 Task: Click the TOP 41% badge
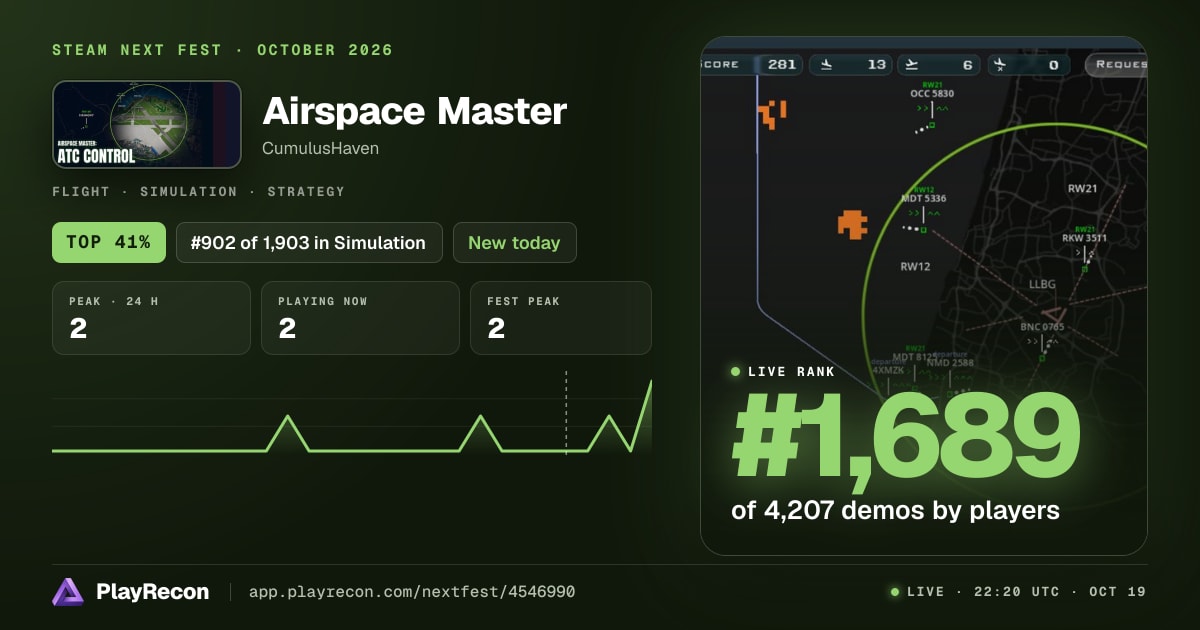click(x=109, y=242)
